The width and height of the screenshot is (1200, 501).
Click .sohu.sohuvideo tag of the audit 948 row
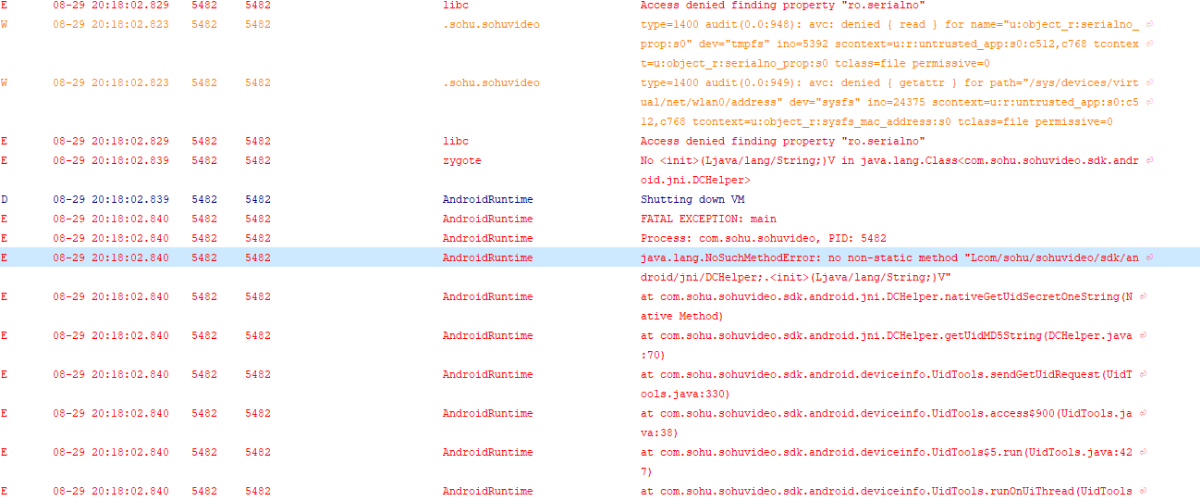[x=491, y=24]
